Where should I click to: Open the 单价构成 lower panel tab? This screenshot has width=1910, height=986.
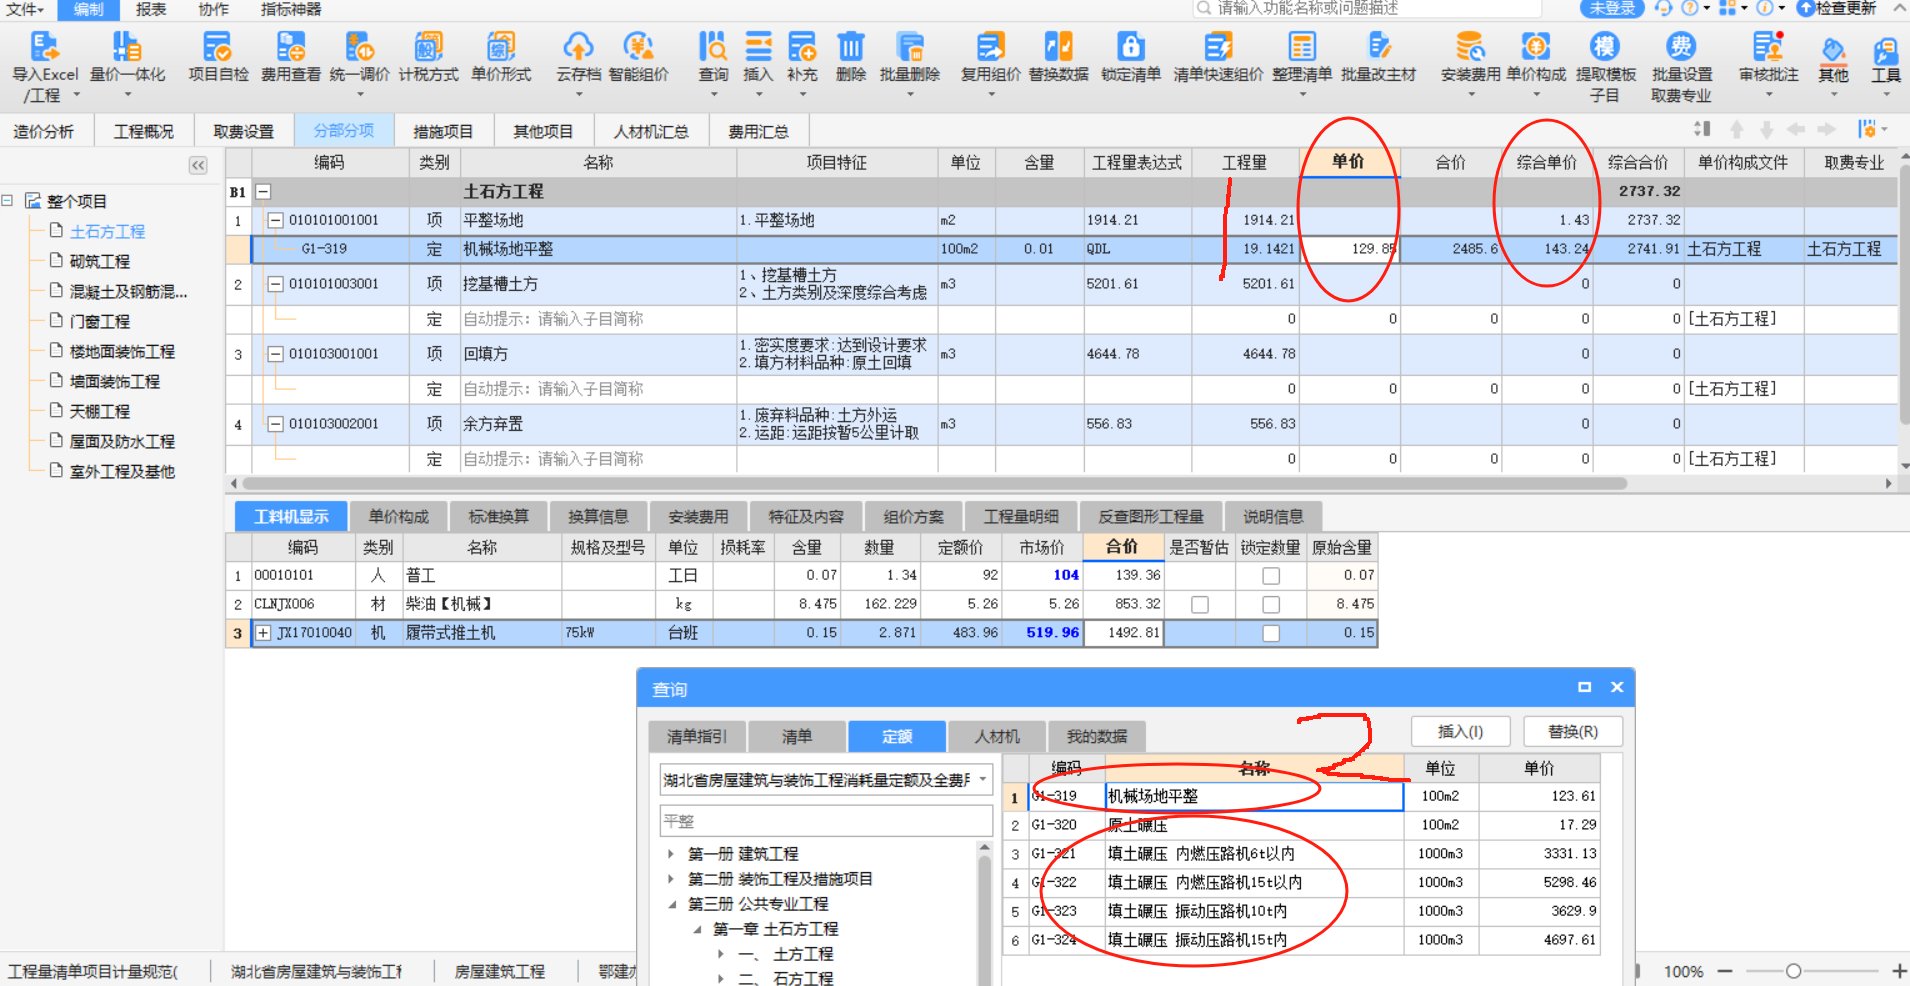(398, 516)
